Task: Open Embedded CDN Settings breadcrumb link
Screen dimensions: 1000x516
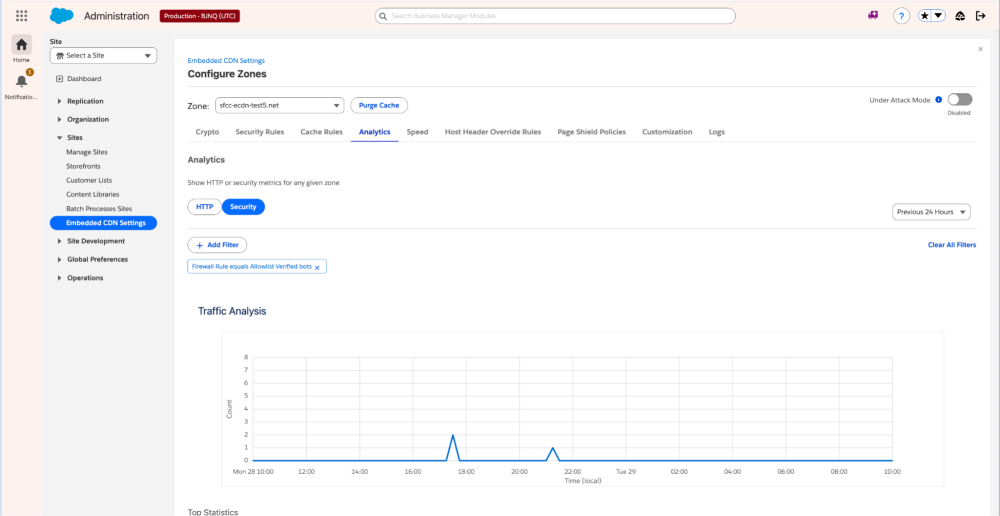Action: coord(226,61)
